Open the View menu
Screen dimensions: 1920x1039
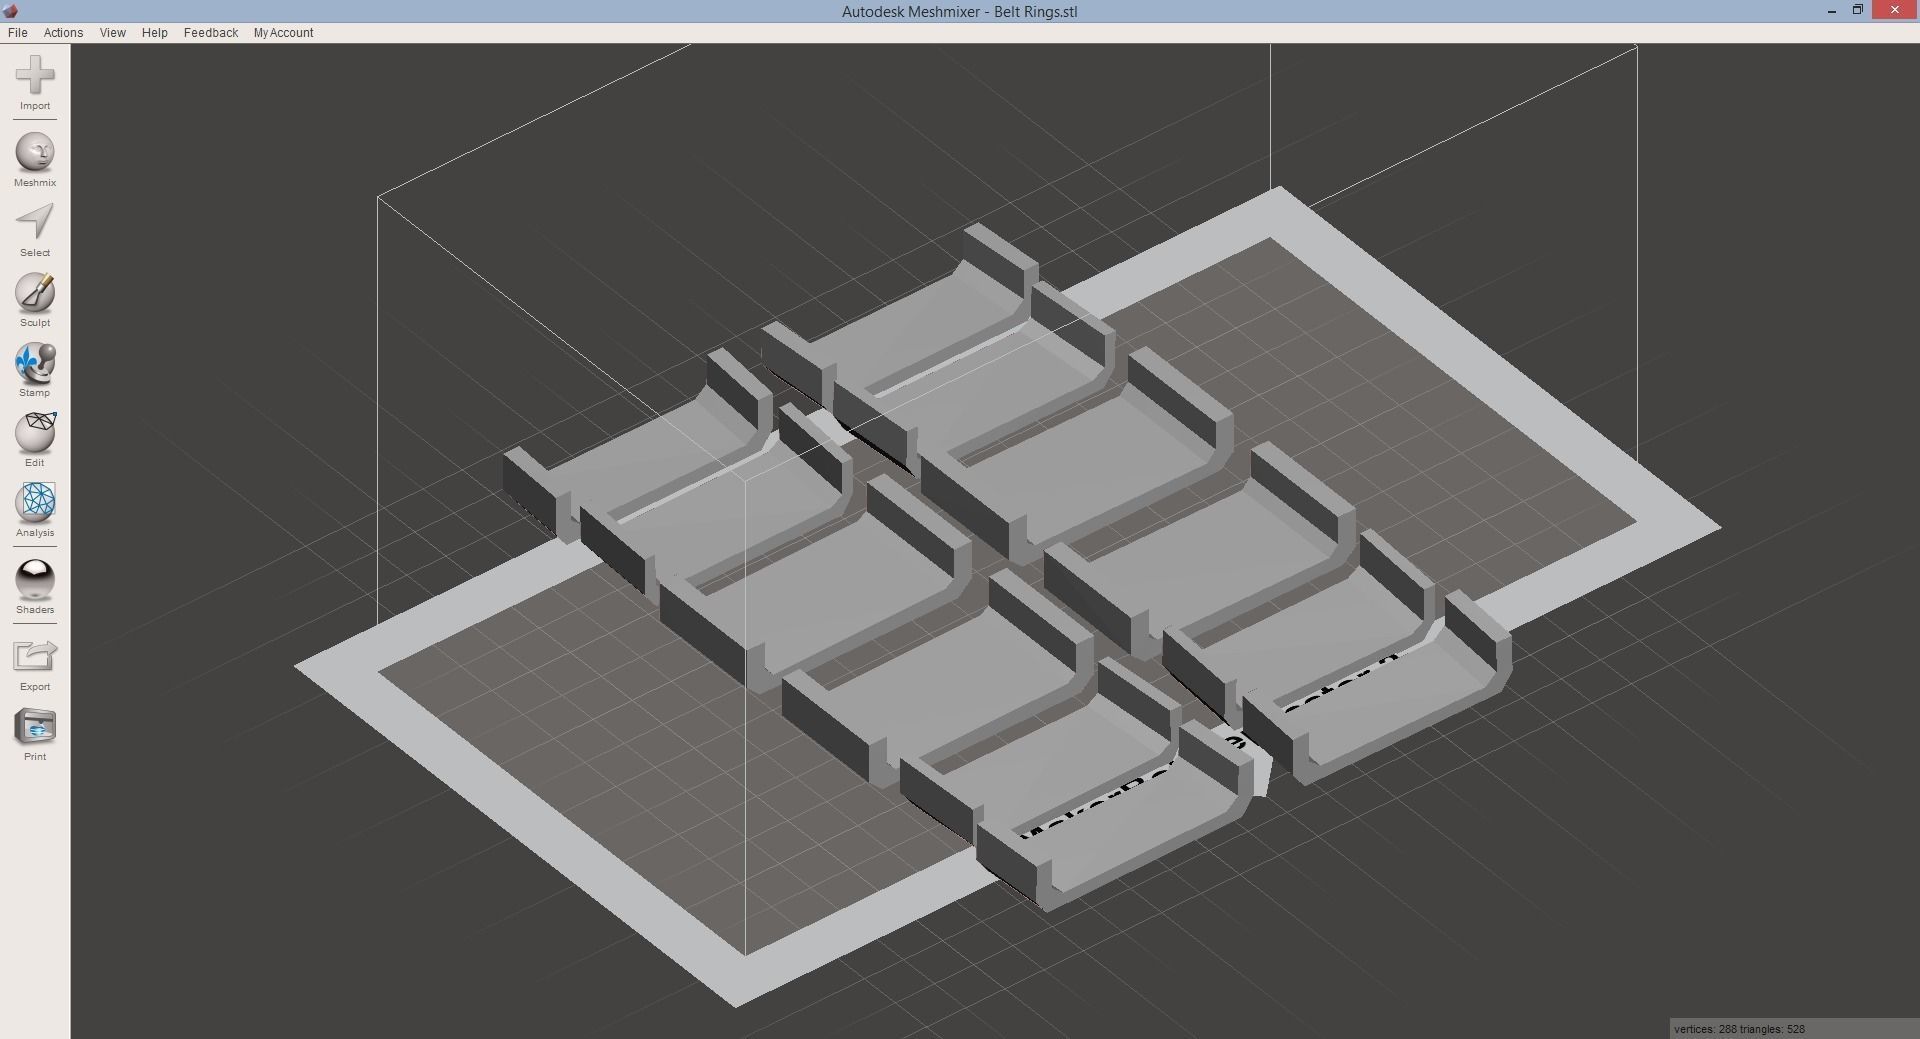coord(112,33)
